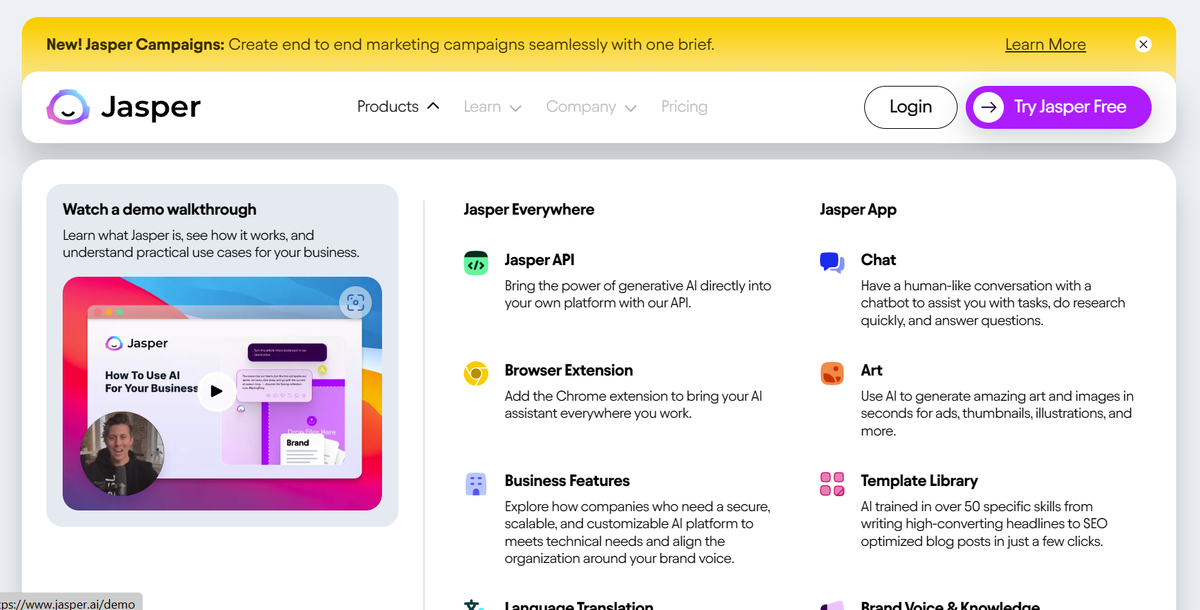Click the New! Jasper Campaigns banner text
This screenshot has width=1200, height=610.
pos(381,44)
